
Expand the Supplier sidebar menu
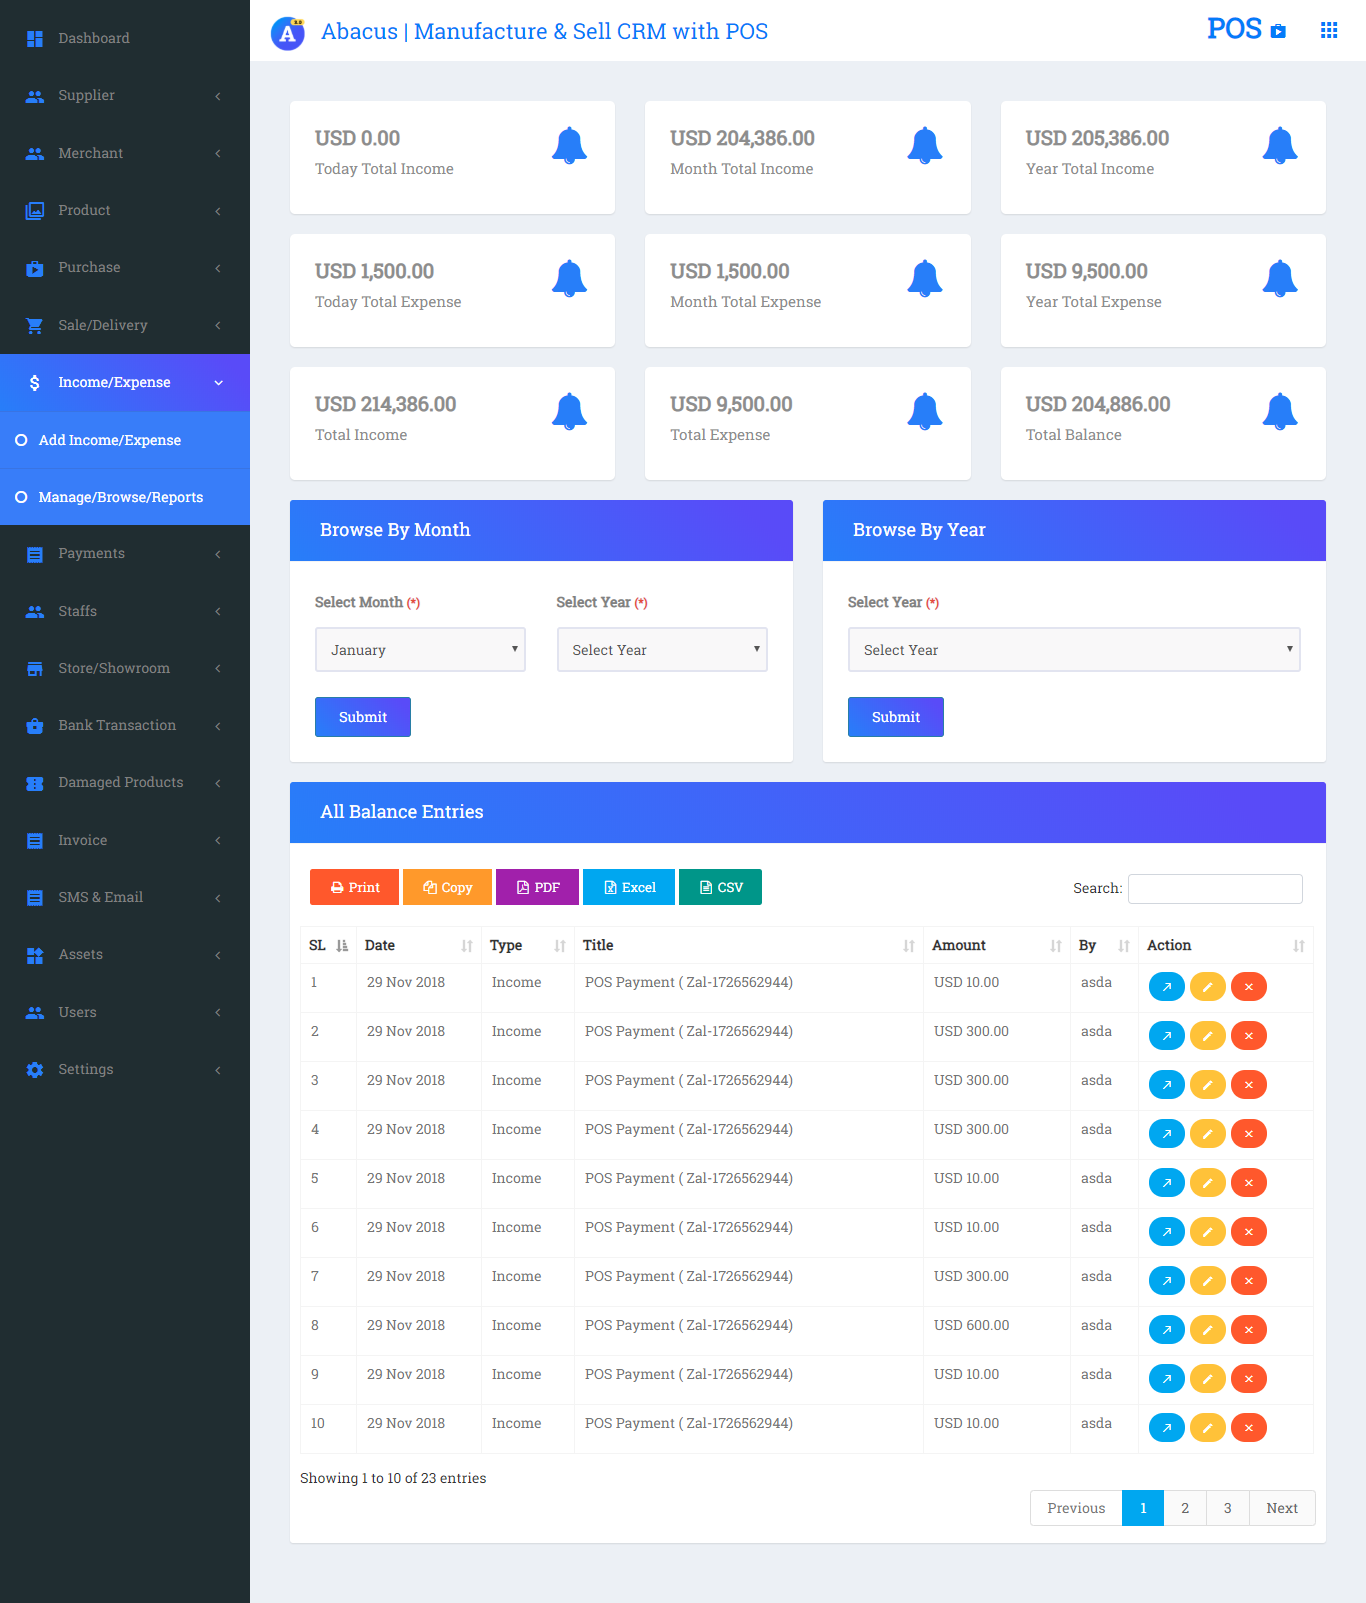click(125, 96)
